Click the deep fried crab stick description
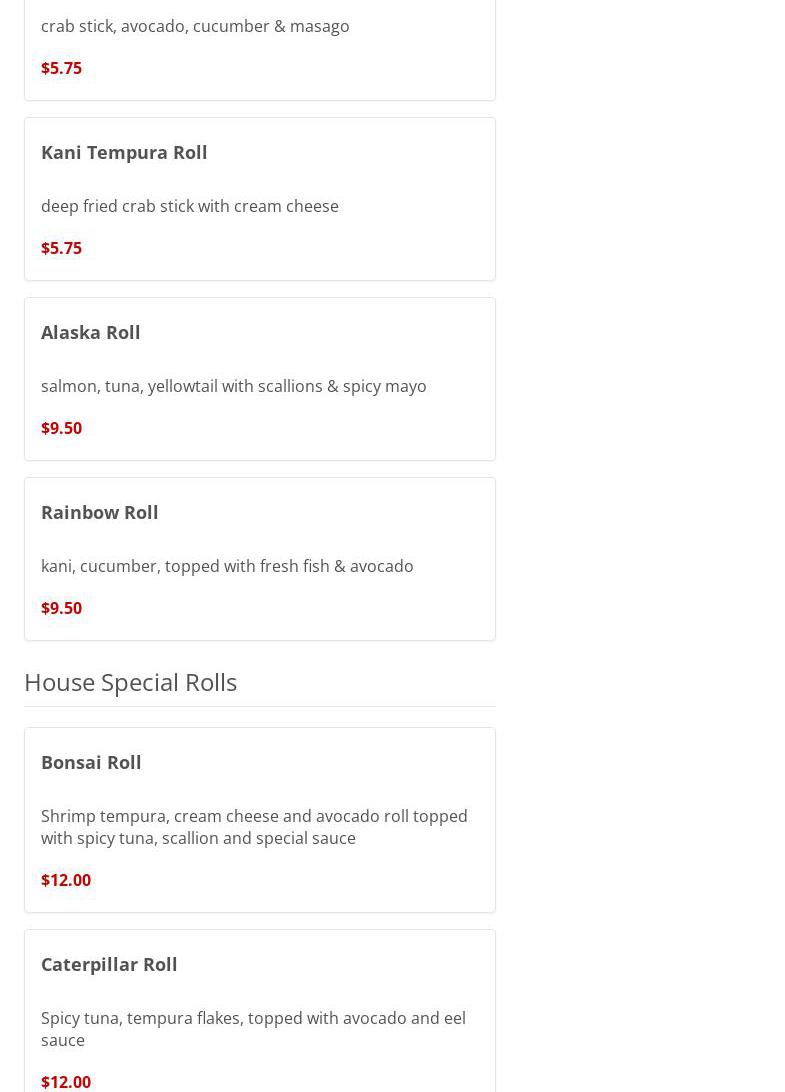The width and height of the screenshot is (785, 1092). click(190, 206)
